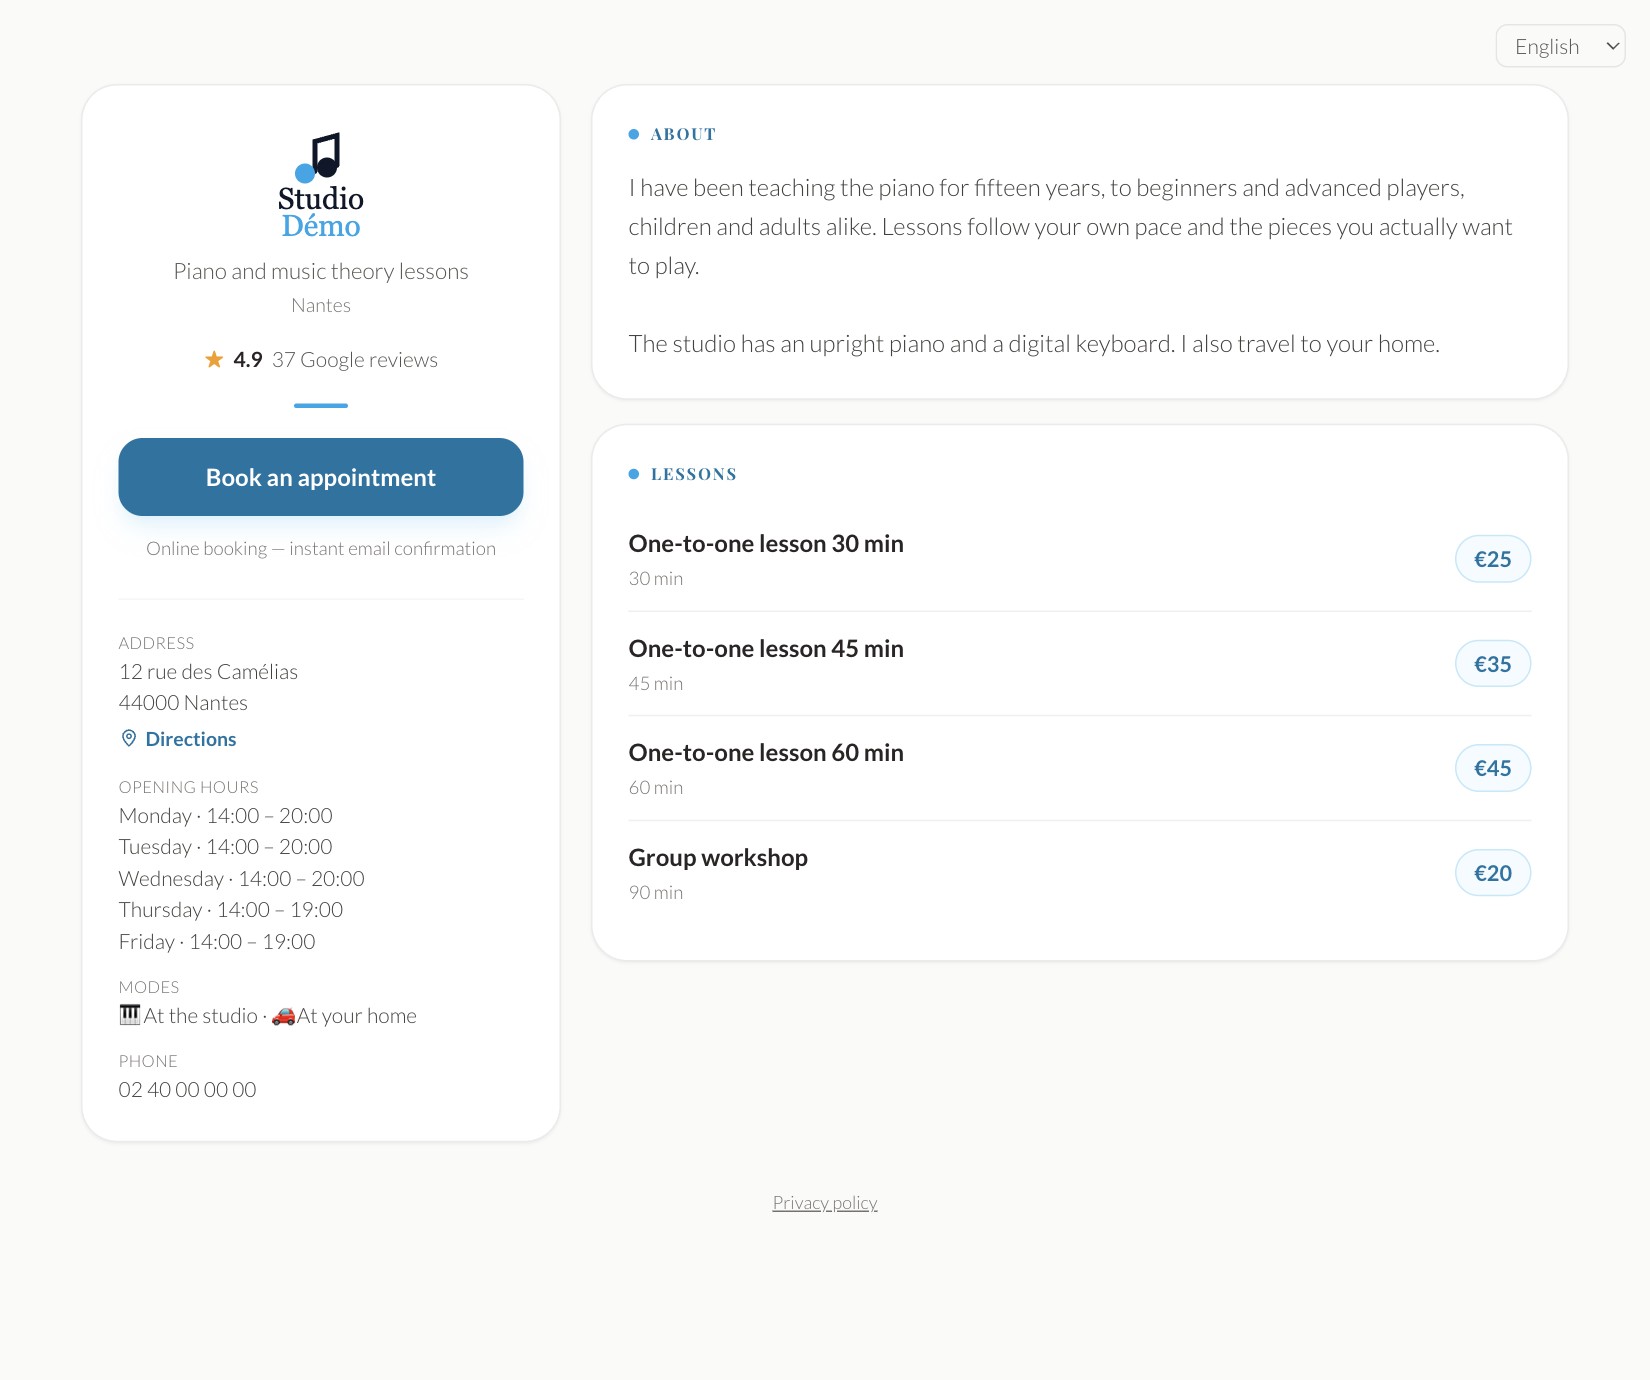Click the €35 price badge
Screen dimensions: 1650x1380
(1493, 664)
